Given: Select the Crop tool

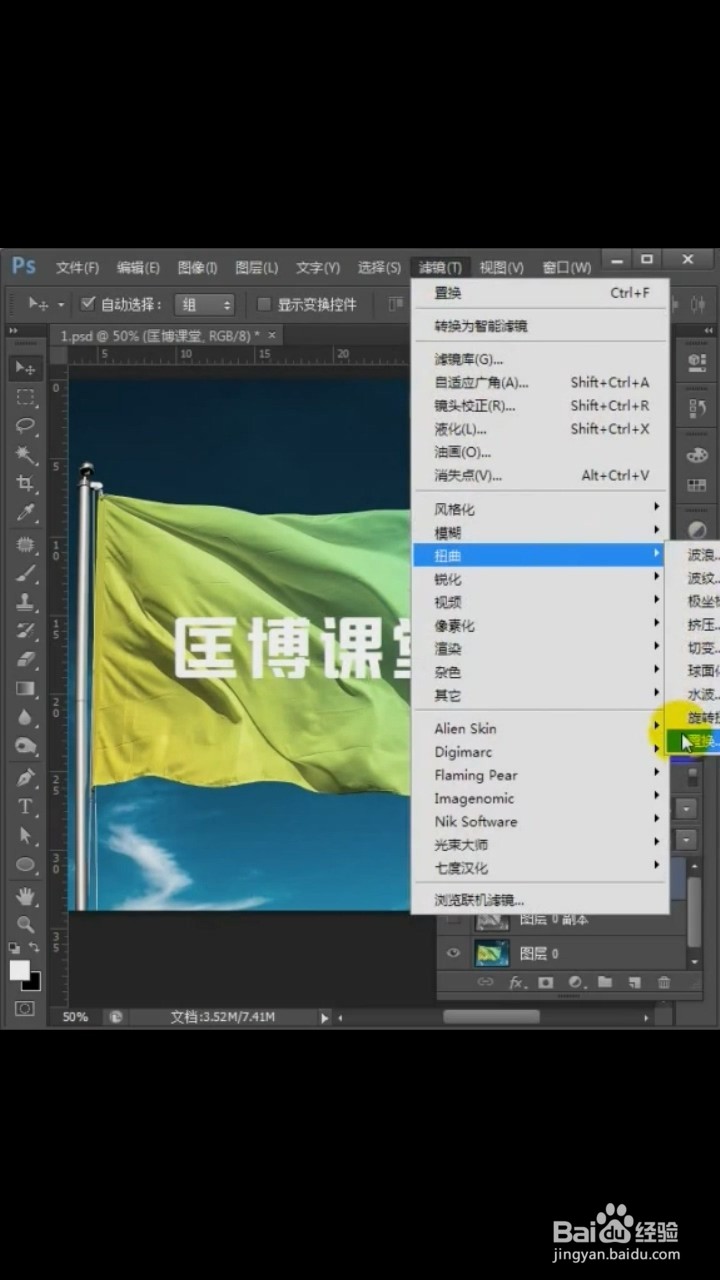Looking at the screenshot, I should point(26,484).
